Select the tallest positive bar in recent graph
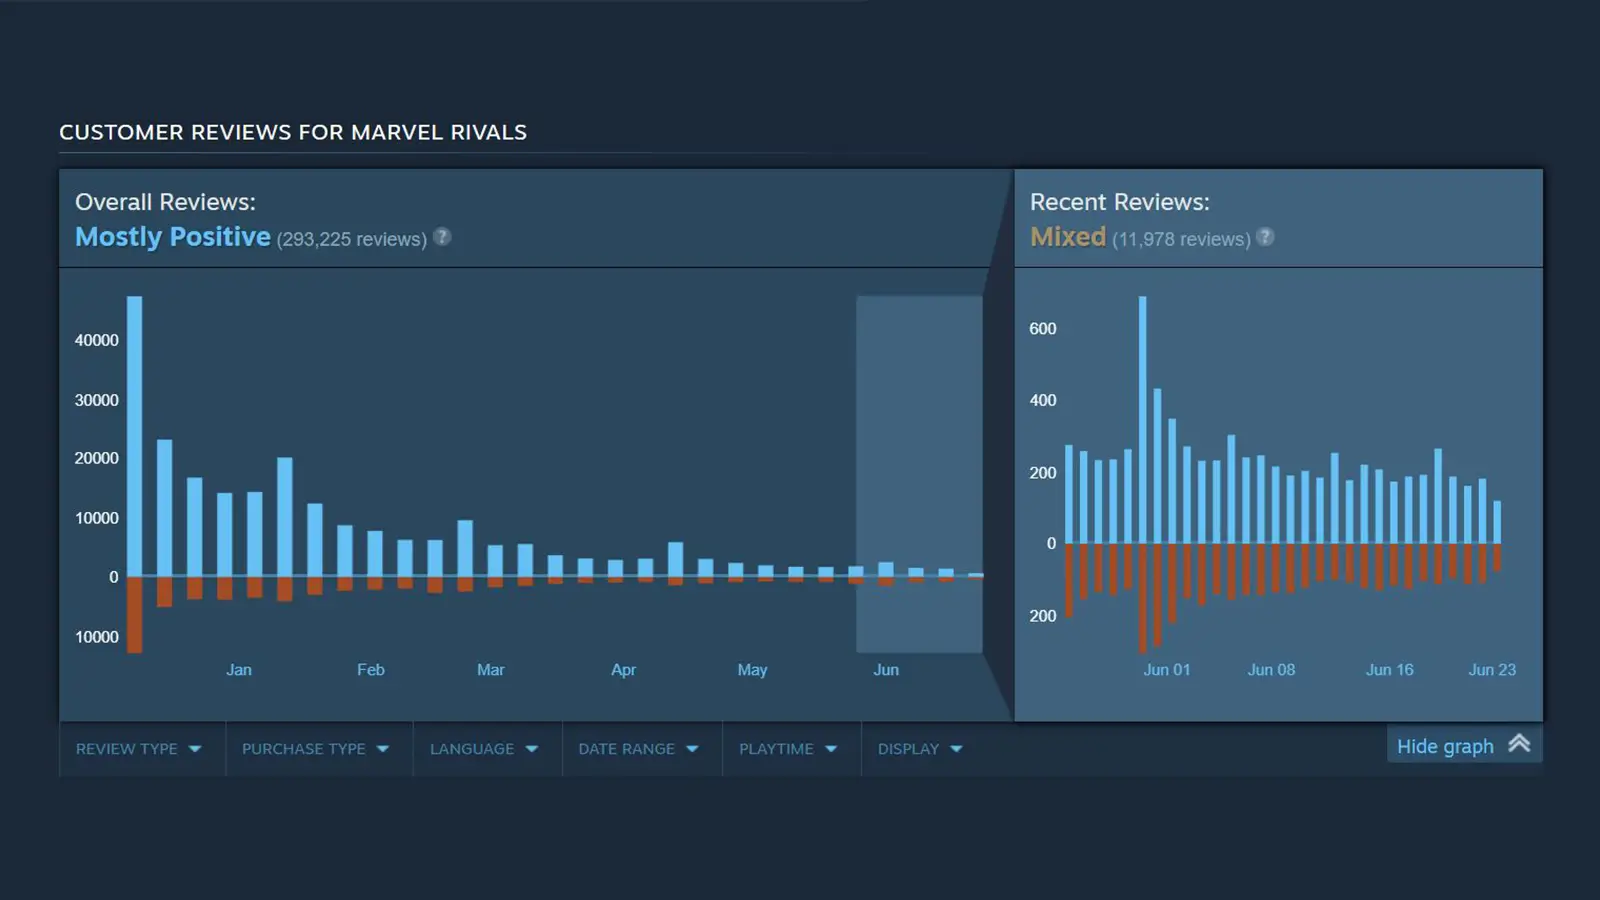Screen dimensions: 1600x900 1142,420
